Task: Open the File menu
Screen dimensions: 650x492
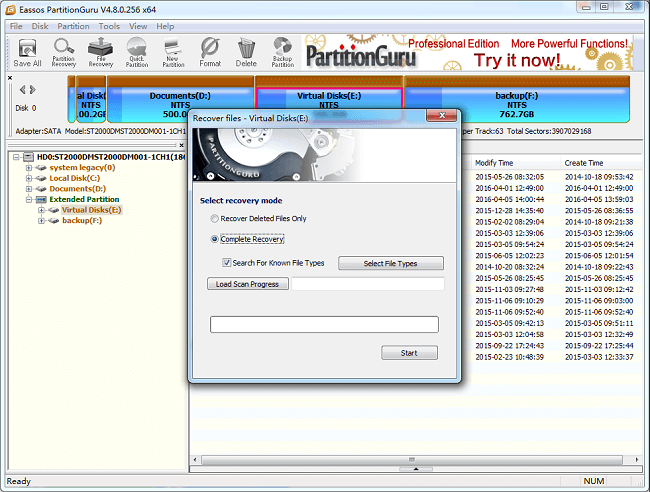Action: tap(16, 26)
